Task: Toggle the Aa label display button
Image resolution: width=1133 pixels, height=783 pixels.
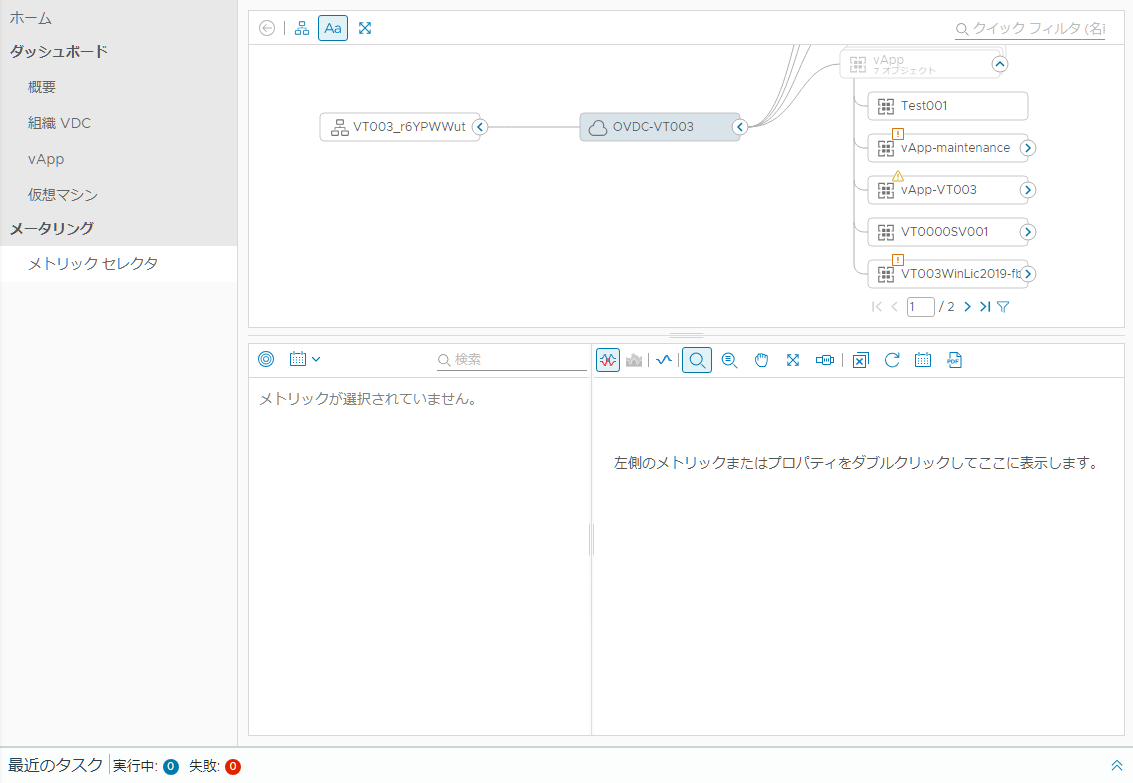Action: (333, 28)
